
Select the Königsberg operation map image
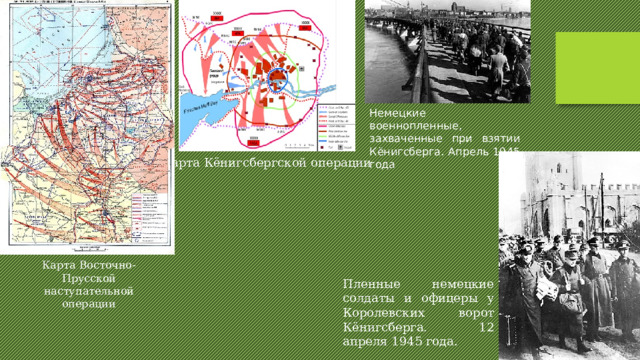point(267,76)
